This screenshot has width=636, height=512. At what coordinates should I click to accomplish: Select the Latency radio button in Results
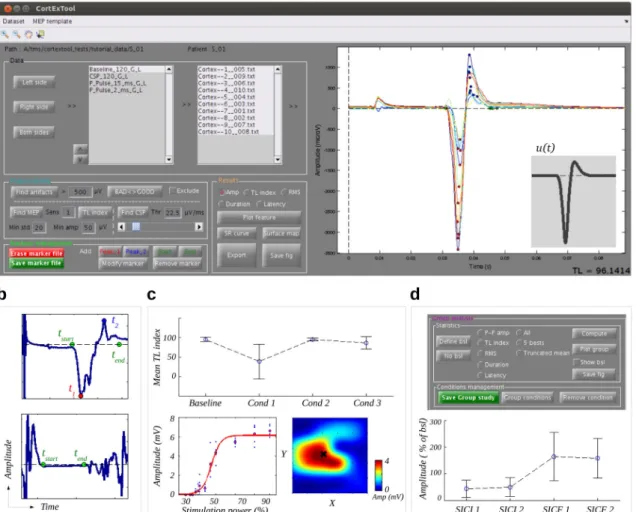259,204
